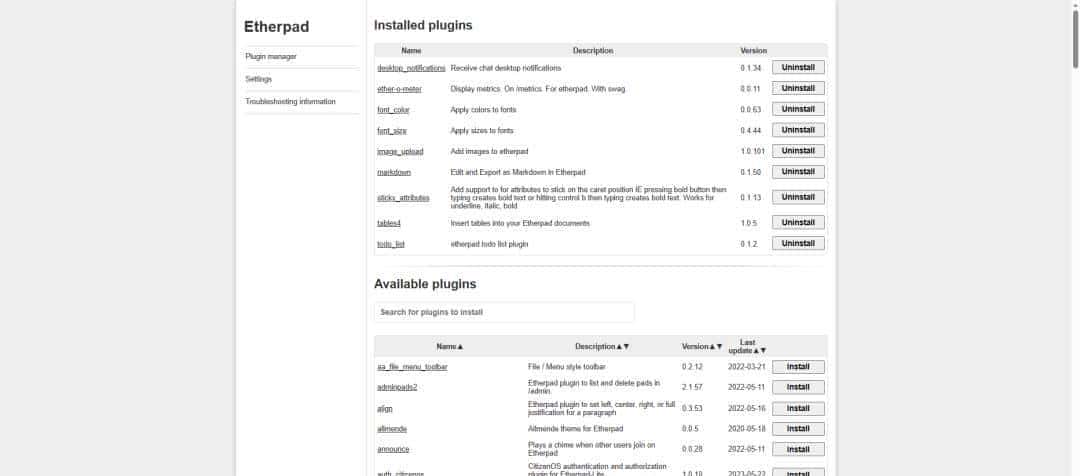
Task: Open Troubleshooting information page
Action: (x=290, y=101)
